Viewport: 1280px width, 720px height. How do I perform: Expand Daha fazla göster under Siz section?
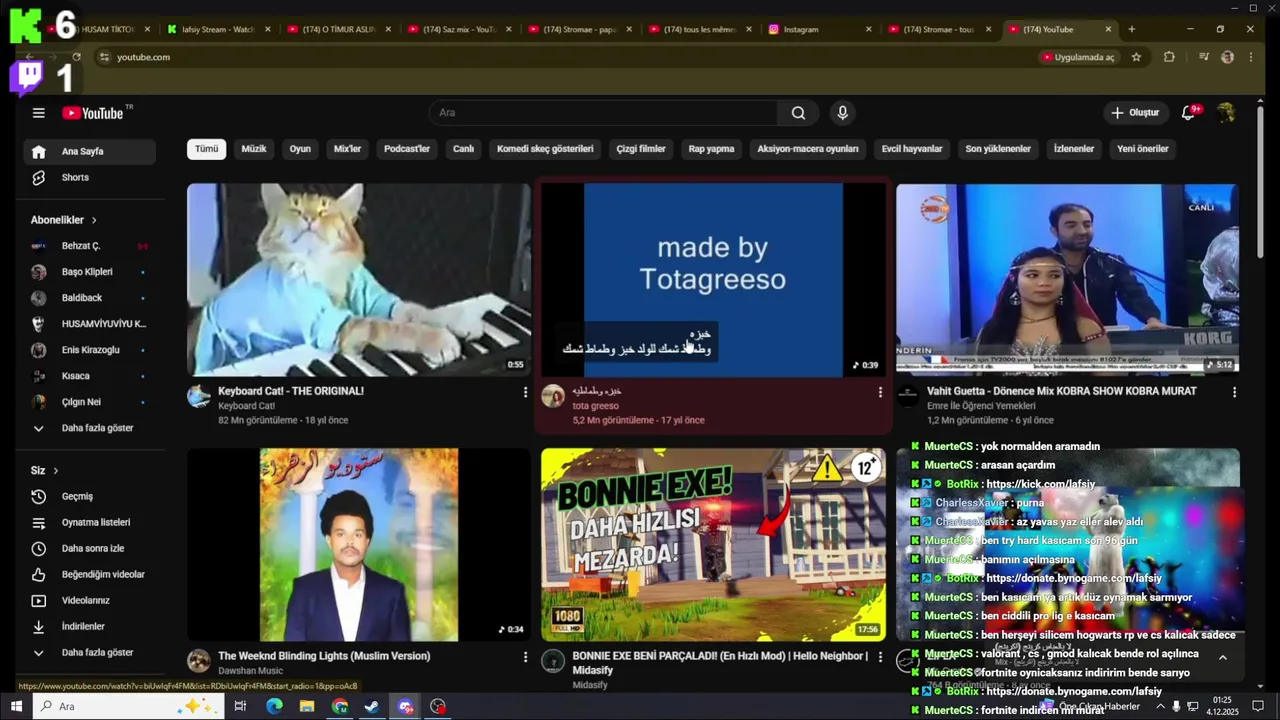90,652
